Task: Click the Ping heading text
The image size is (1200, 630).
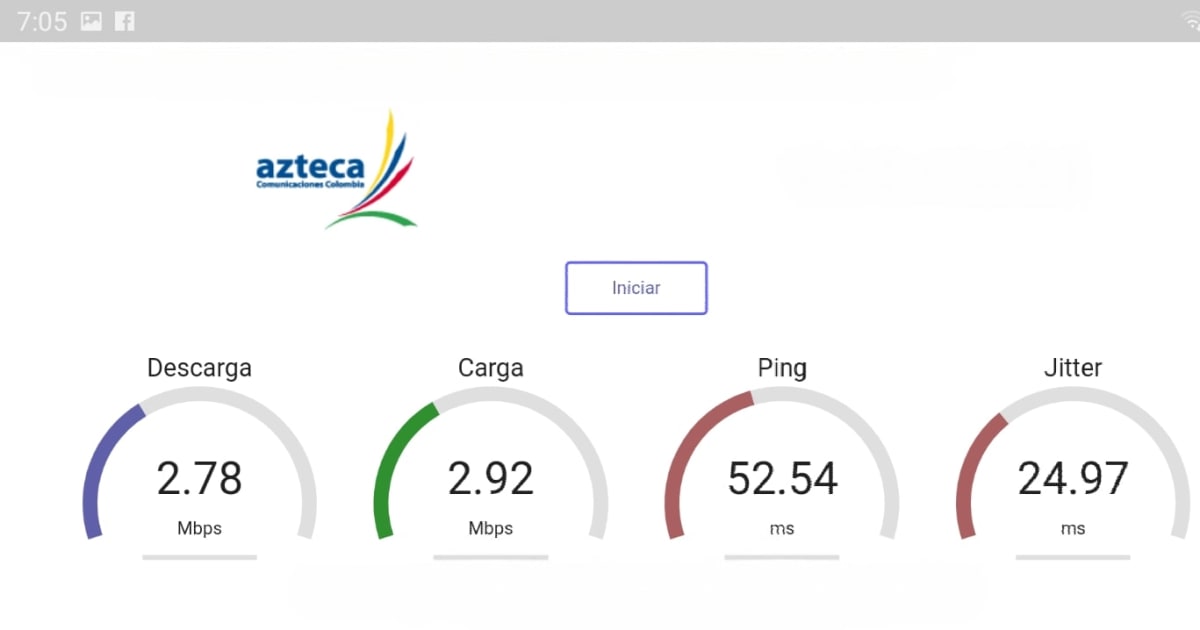Action: (782, 368)
